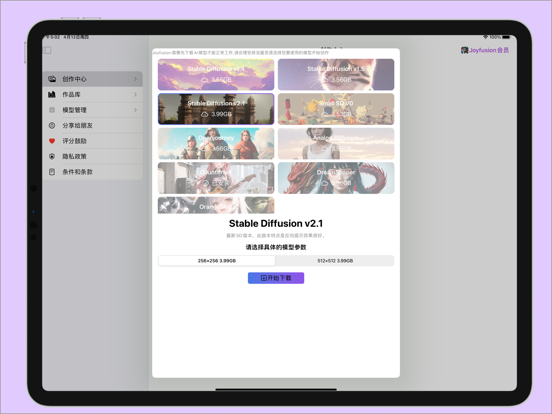Select the 256×256 3.99GB option

click(217, 261)
